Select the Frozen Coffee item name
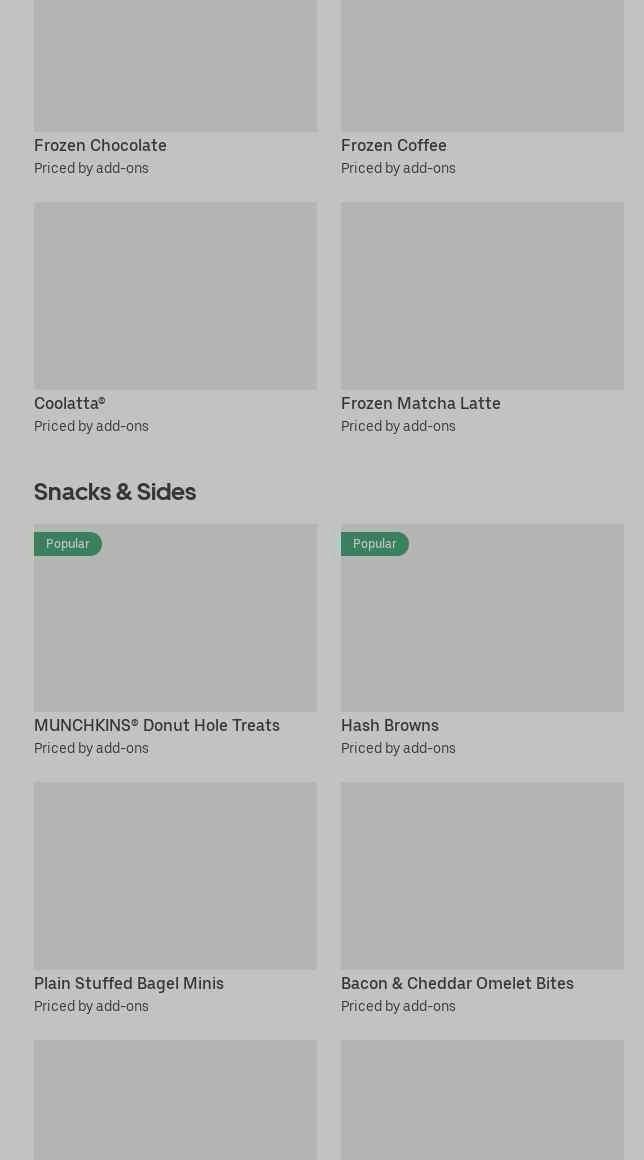This screenshot has height=1160, width=644. (x=393, y=146)
